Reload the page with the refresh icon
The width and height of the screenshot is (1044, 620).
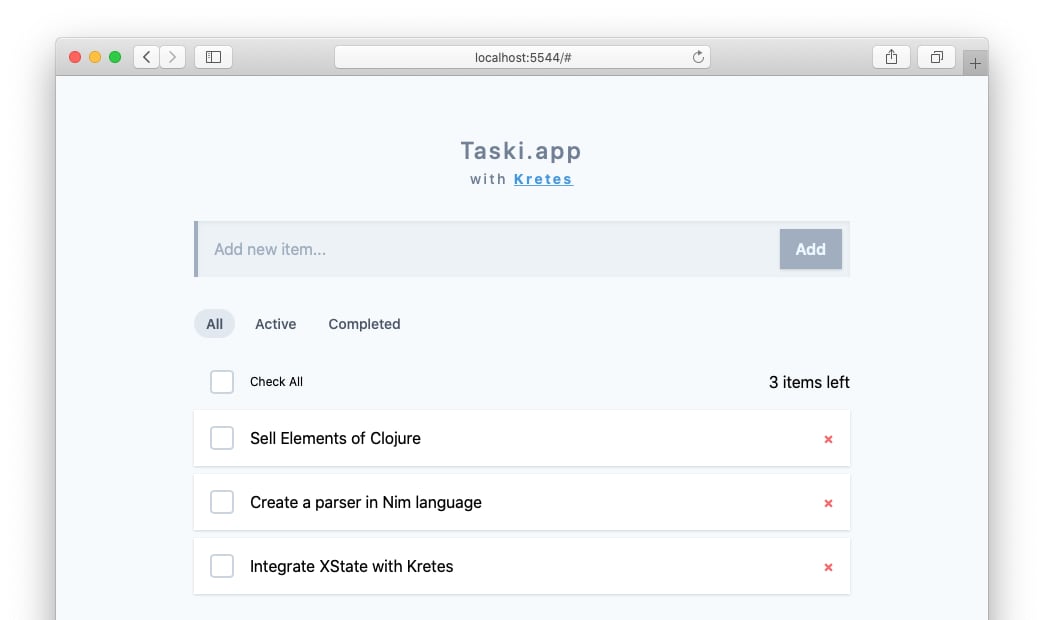coord(698,57)
